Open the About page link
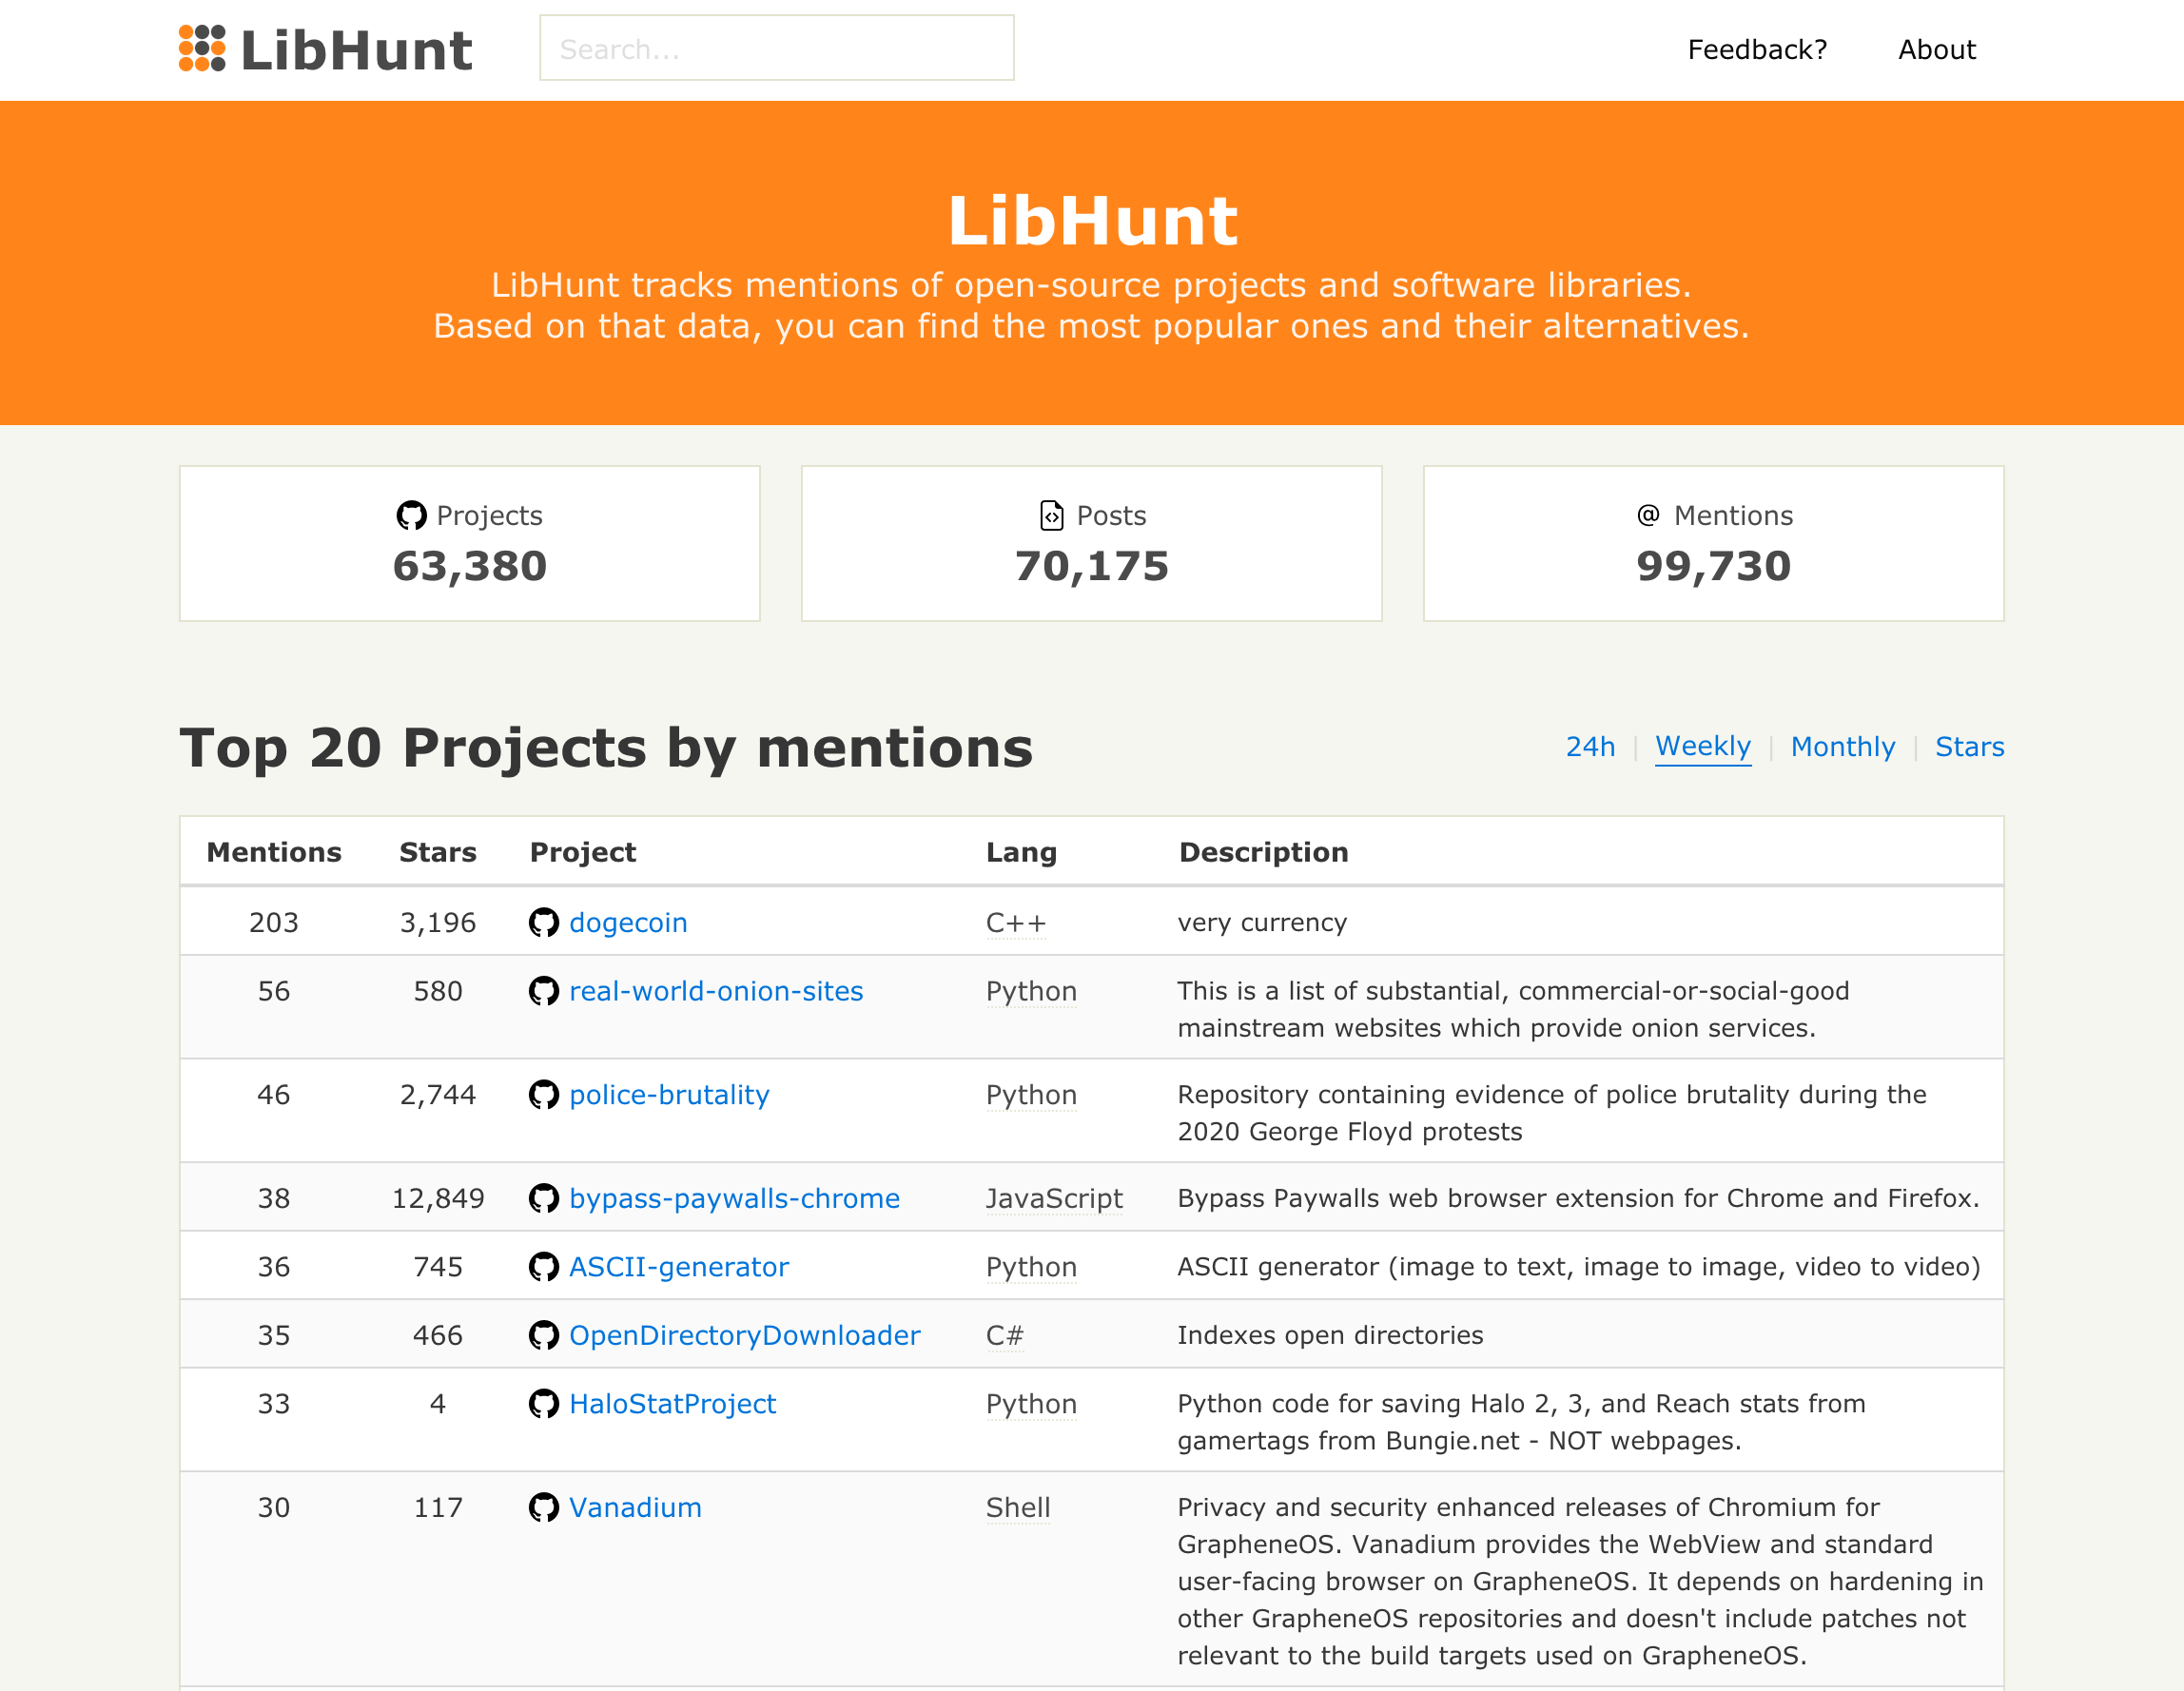The height and width of the screenshot is (1691, 2184). tap(1937, 50)
